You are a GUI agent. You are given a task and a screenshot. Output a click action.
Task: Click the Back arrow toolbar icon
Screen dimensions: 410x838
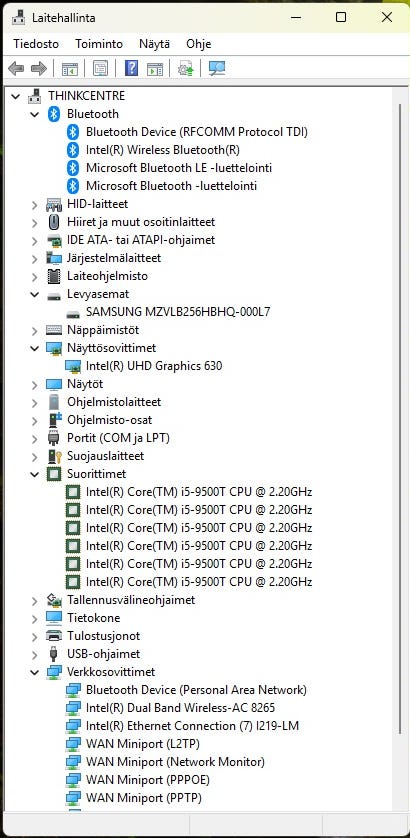tap(16, 68)
